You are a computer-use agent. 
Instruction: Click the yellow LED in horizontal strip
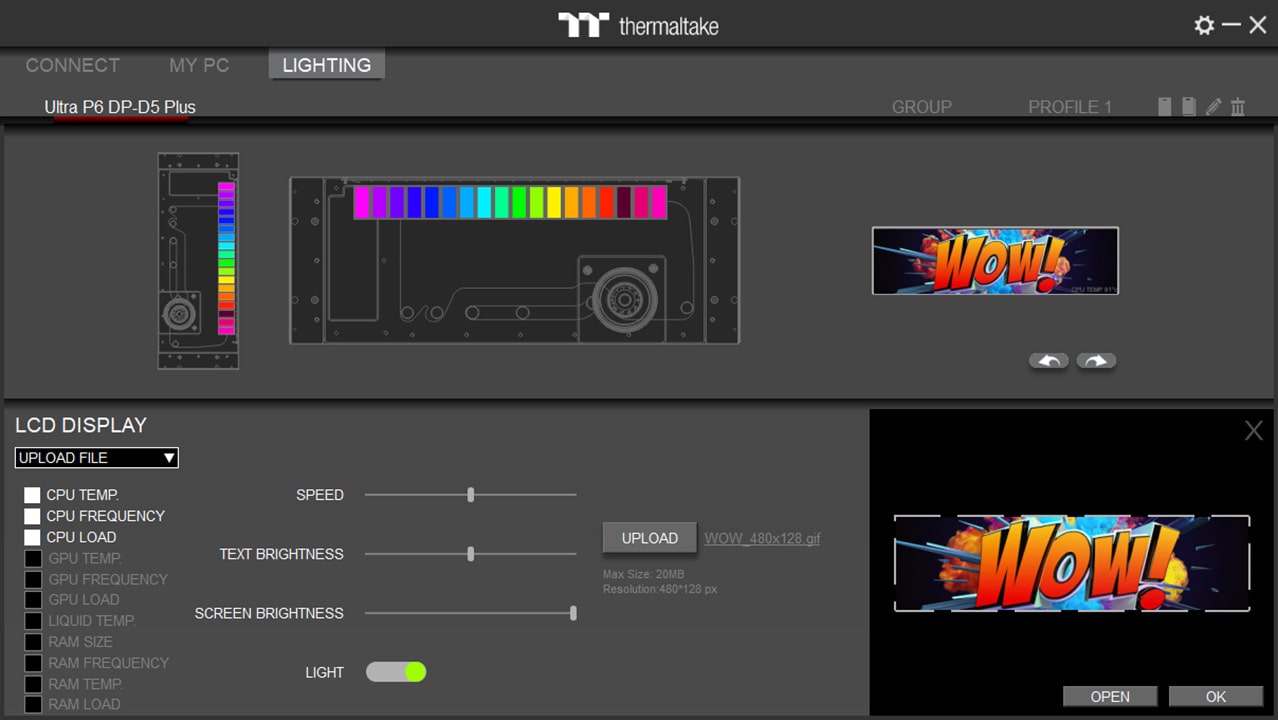[554, 202]
